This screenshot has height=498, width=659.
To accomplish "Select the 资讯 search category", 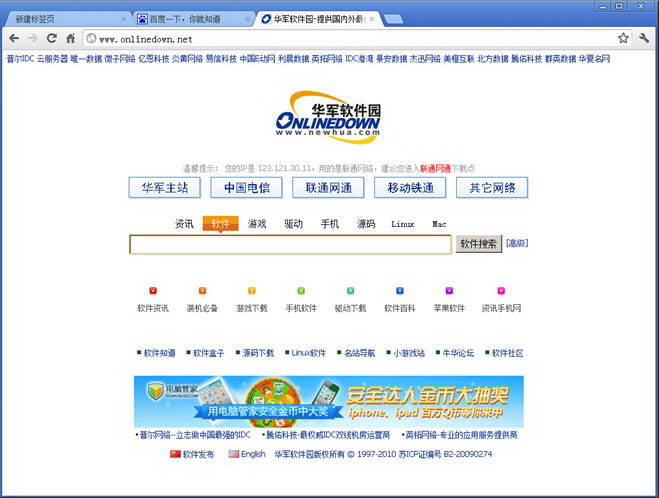I will click(x=184, y=224).
